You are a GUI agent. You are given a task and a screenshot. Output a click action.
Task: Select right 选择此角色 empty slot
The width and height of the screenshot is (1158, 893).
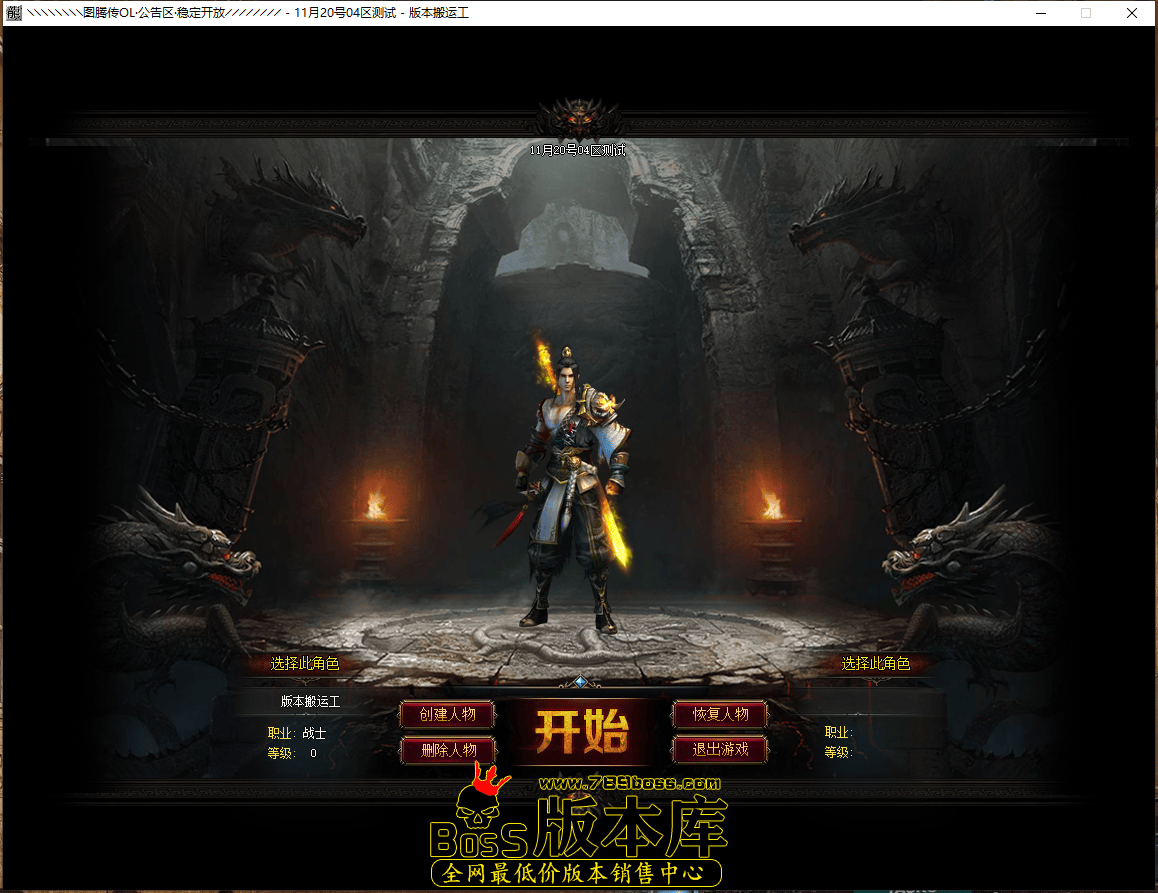click(x=875, y=663)
